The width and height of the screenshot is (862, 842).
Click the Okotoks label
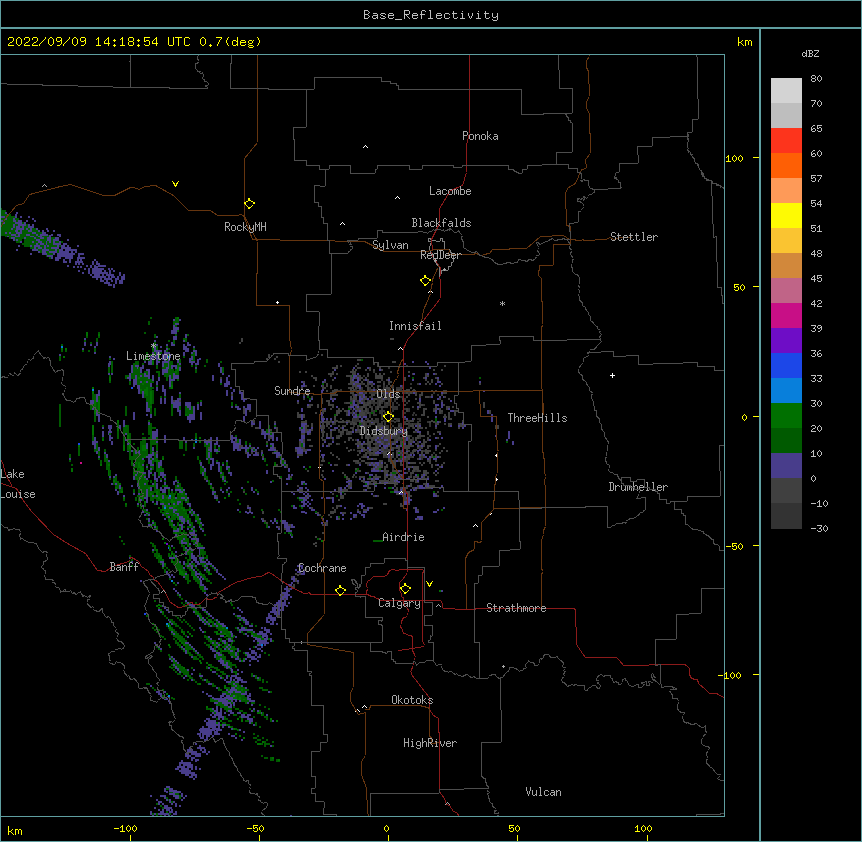pos(412,700)
